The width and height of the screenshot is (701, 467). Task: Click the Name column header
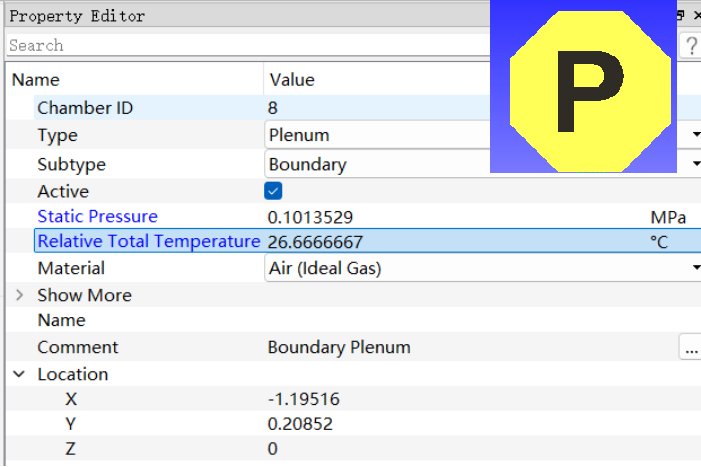pos(36,80)
